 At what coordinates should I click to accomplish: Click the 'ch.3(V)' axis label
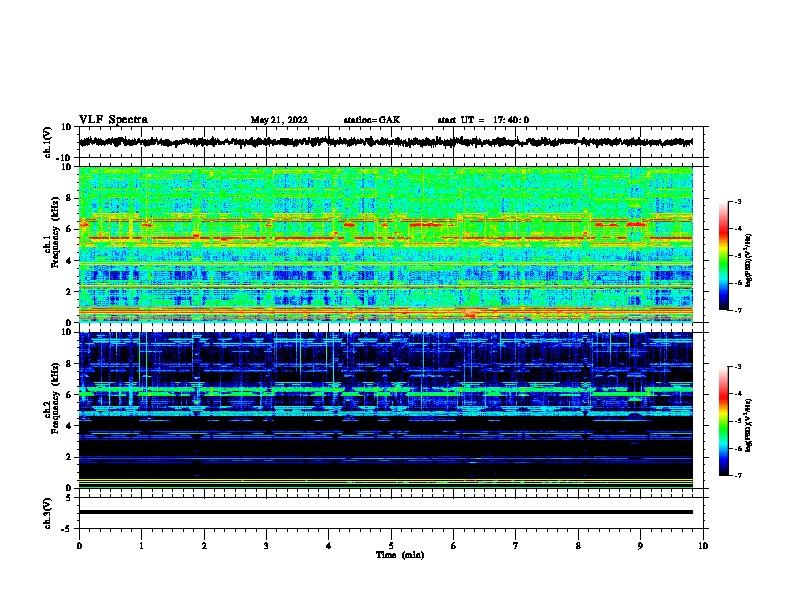(x=48, y=513)
